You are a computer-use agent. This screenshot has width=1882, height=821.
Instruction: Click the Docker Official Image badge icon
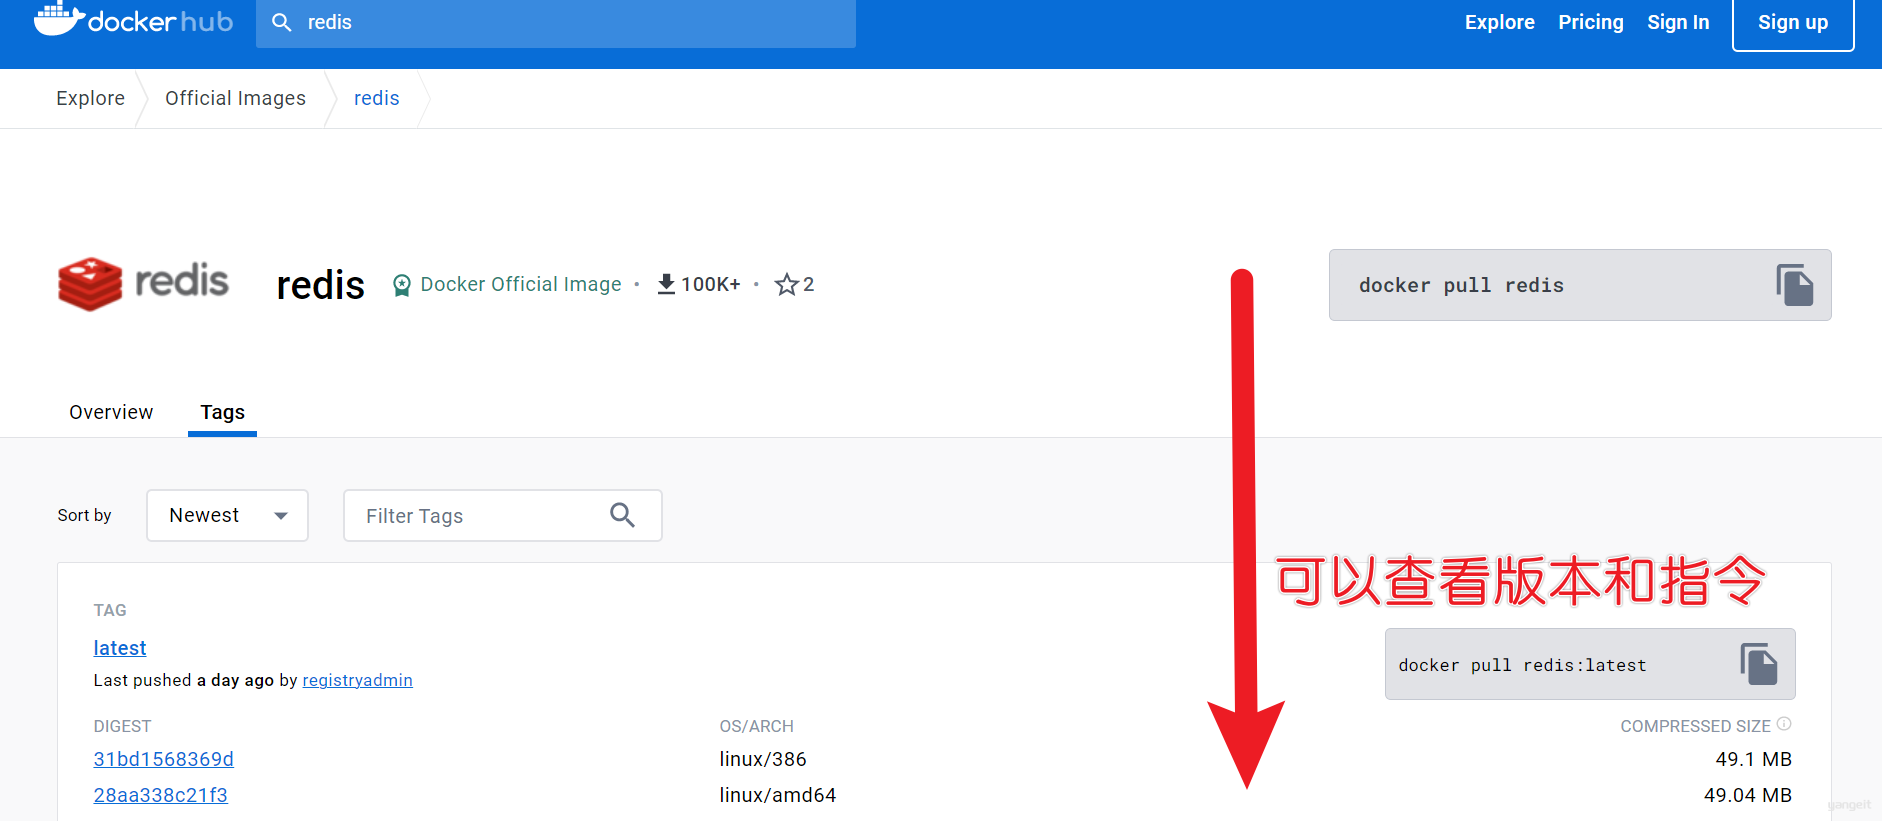(402, 286)
